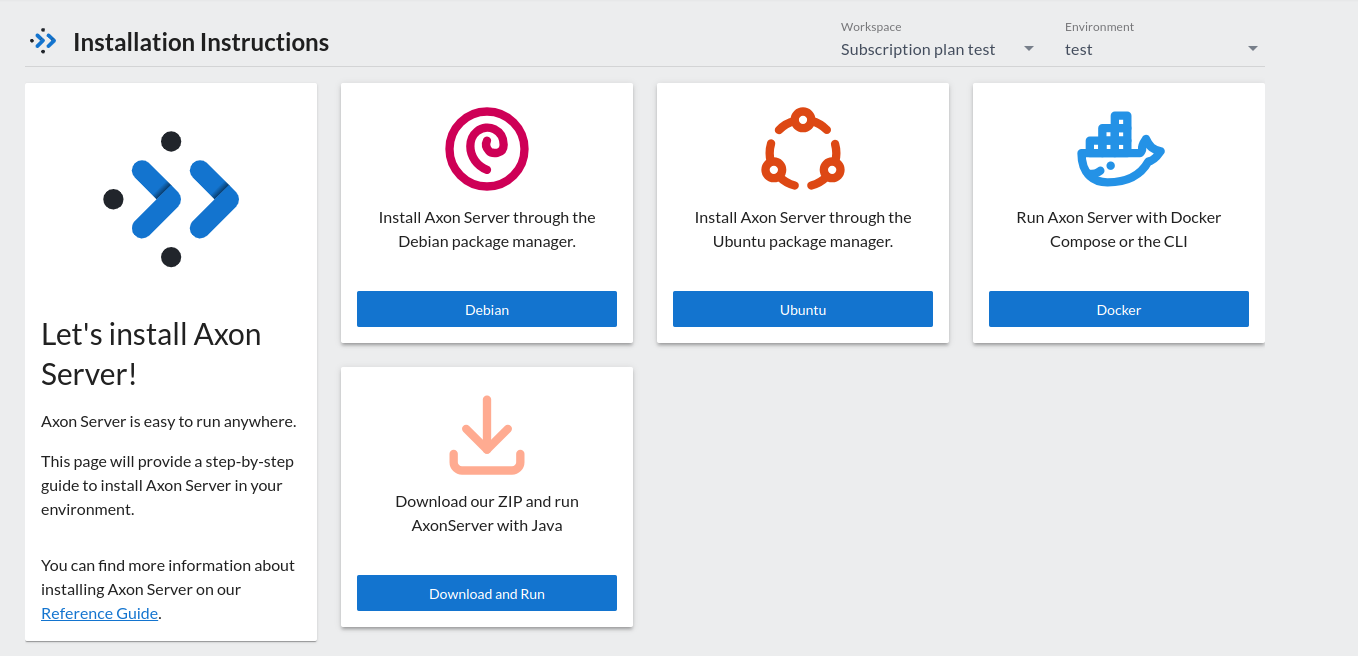Click the Docker whale icon
Screen dimensions: 1358x656
[1119, 149]
